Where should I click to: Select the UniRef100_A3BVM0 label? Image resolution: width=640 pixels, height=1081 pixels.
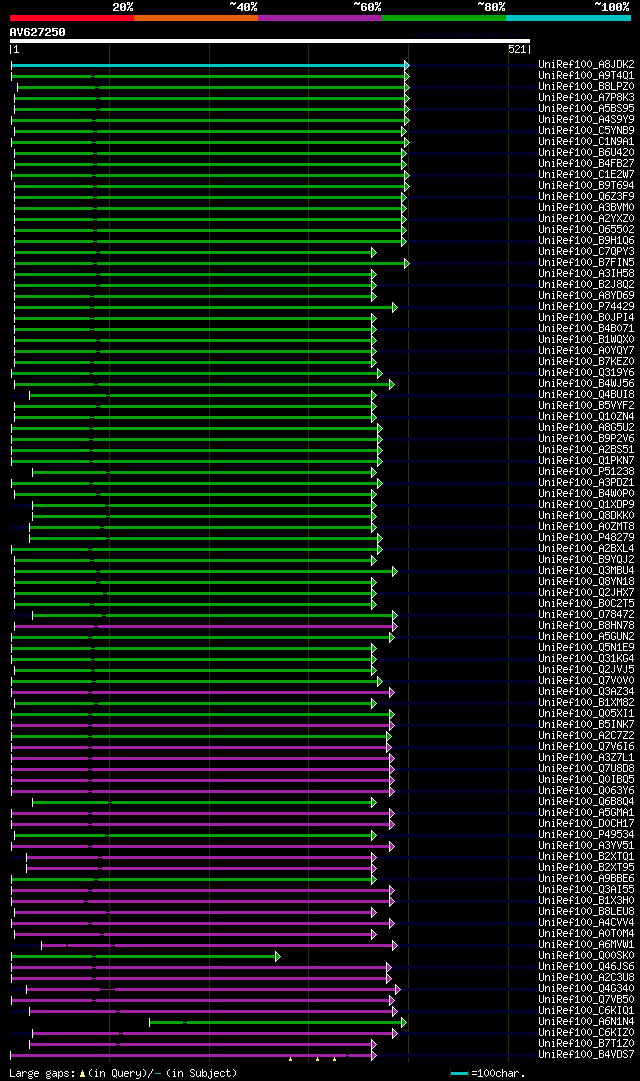pyautogui.click(x=586, y=208)
